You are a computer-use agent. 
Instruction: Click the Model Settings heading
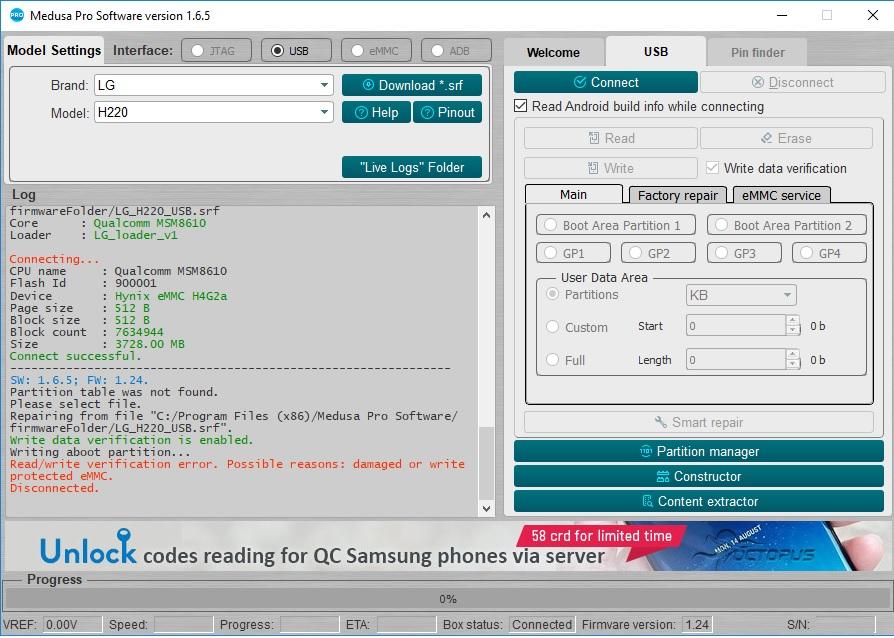(x=54, y=50)
